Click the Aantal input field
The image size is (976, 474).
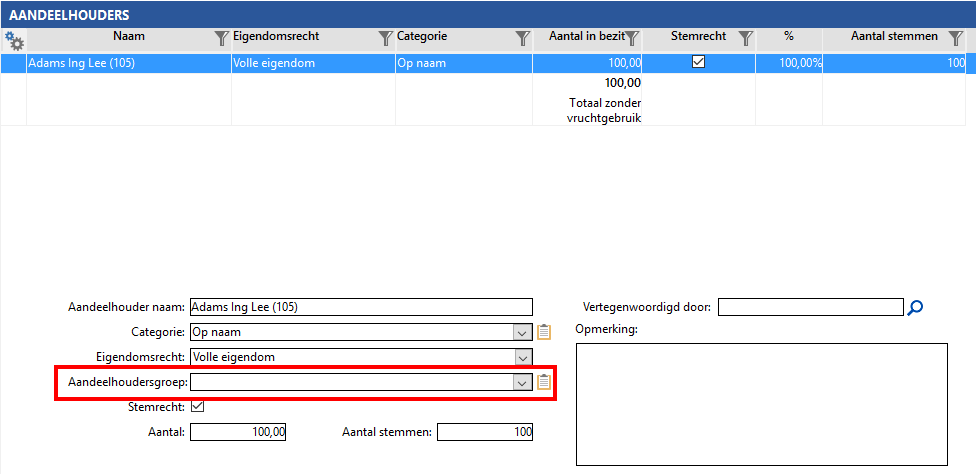pos(238,432)
